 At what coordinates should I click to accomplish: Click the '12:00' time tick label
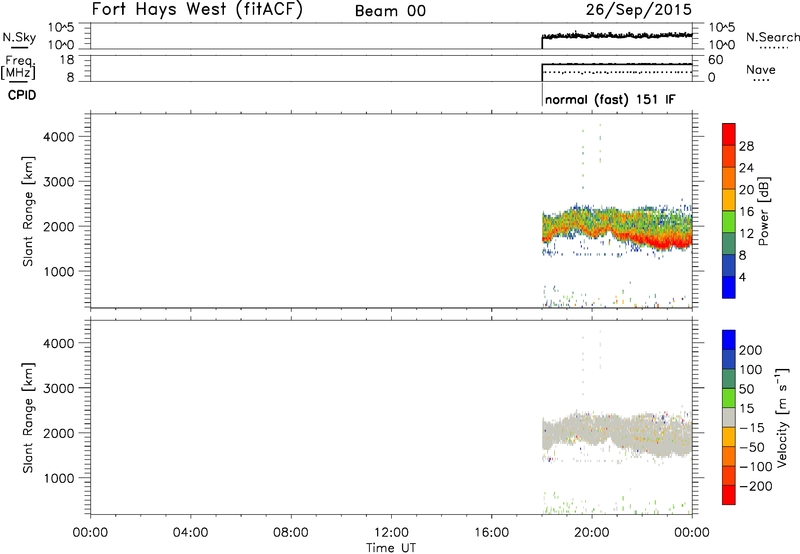click(x=391, y=533)
